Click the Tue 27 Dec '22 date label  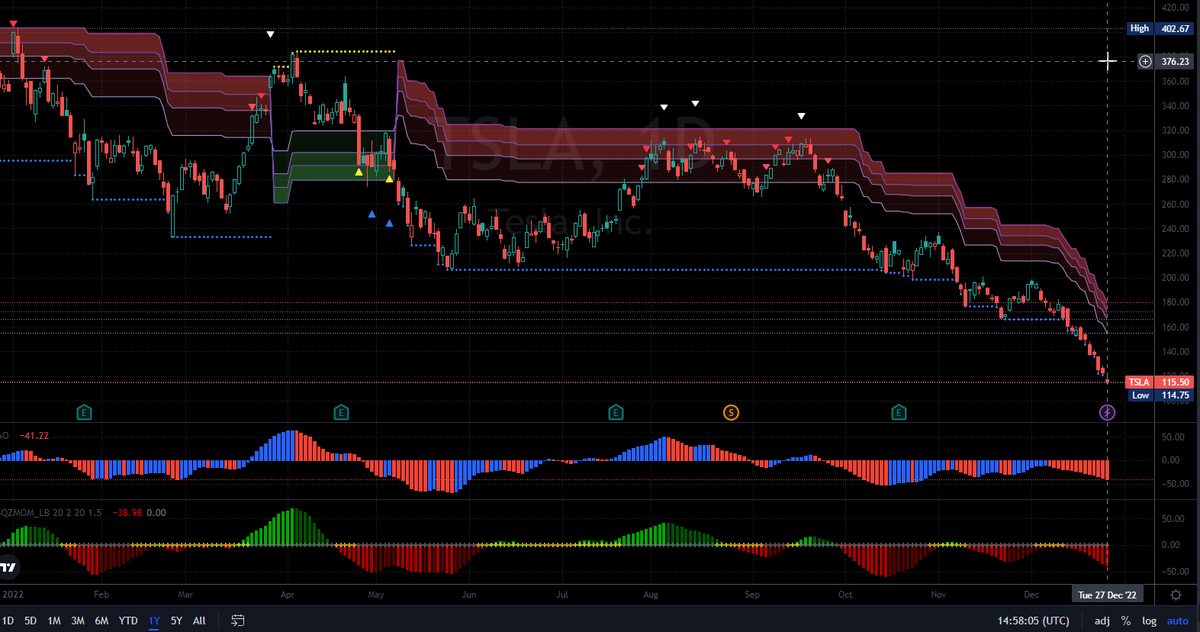pyautogui.click(x=1108, y=594)
